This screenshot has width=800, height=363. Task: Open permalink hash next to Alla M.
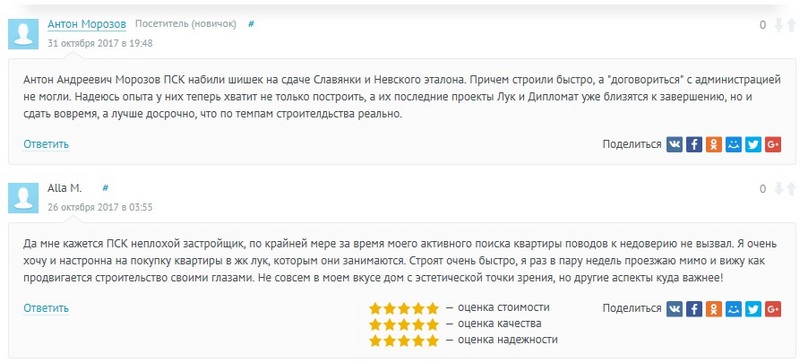[x=105, y=188]
